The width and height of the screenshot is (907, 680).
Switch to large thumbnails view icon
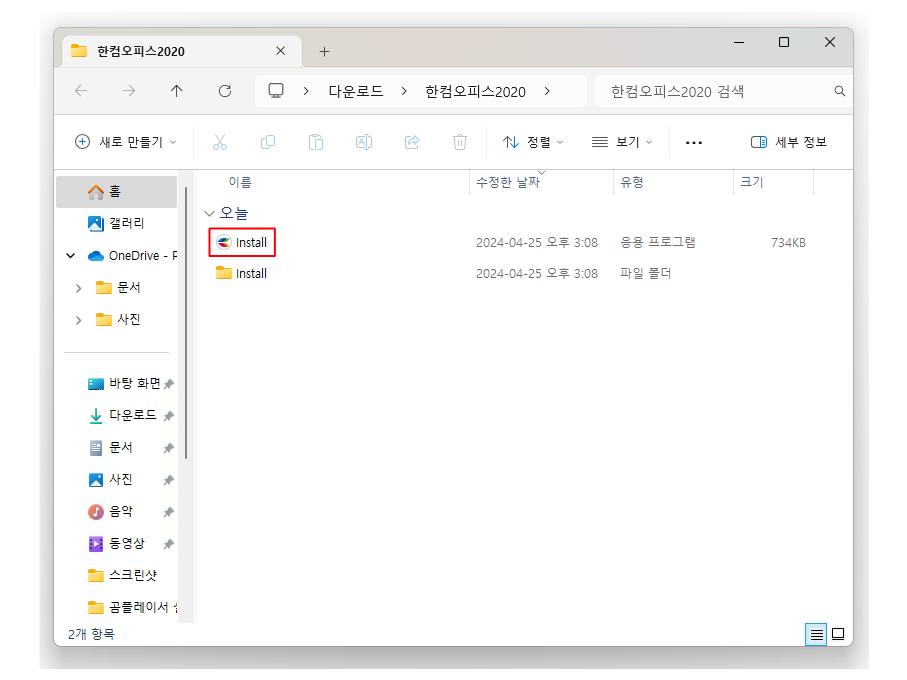point(838,635)
